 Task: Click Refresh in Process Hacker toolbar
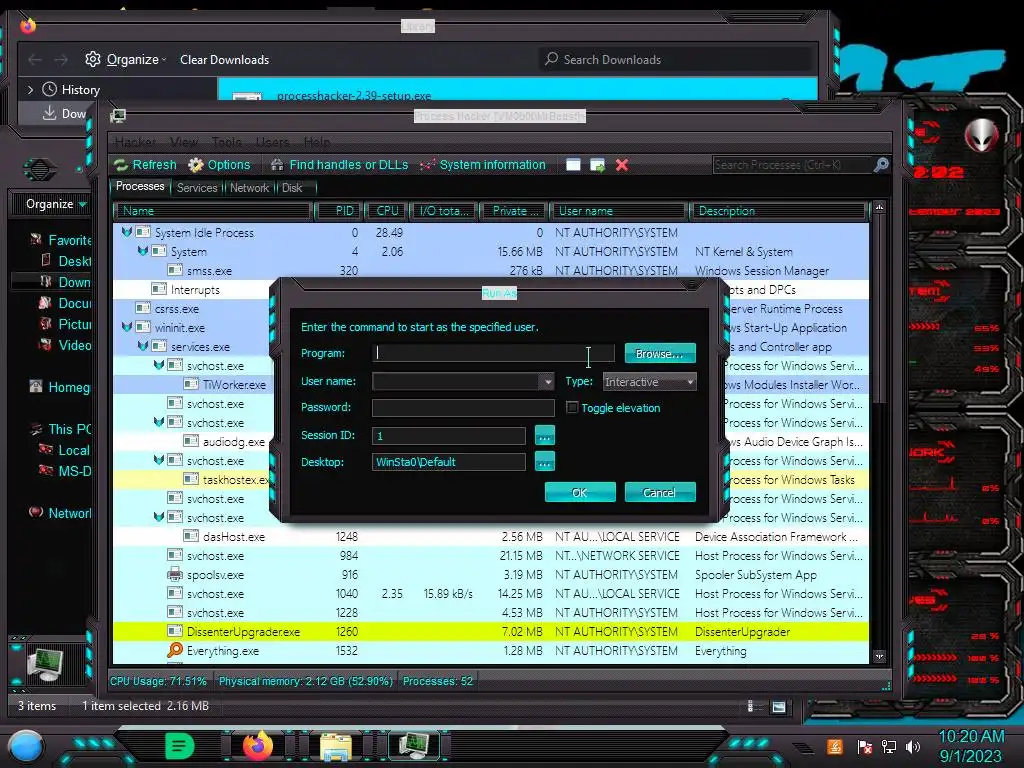[x=146, y=165]
